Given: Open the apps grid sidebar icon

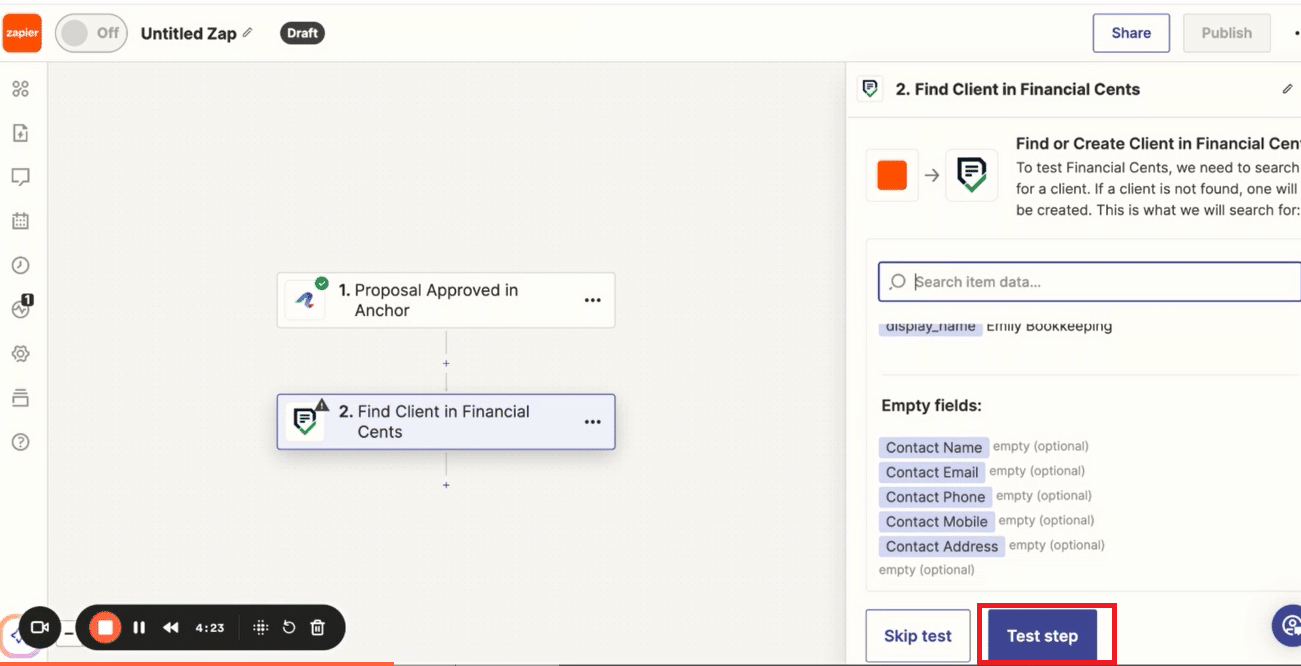Looking at the screenshot, I should click(x=20, y=89).
